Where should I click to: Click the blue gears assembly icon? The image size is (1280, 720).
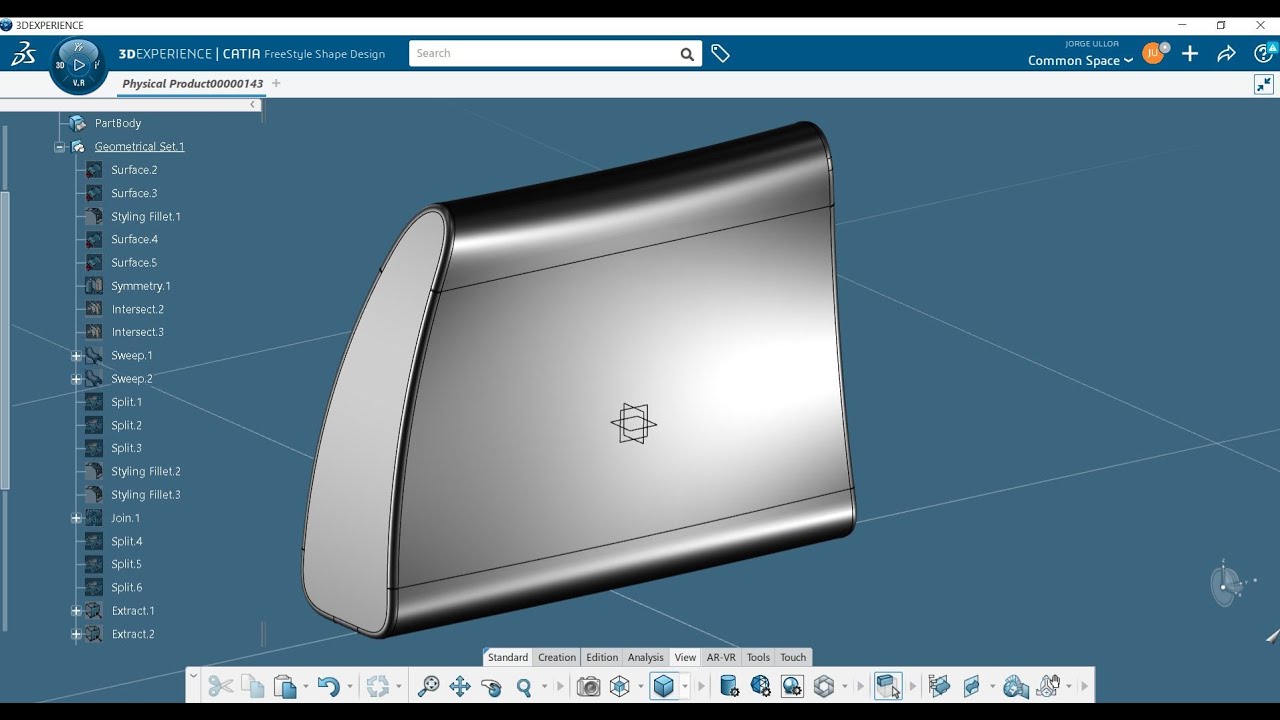[1016, 686]
